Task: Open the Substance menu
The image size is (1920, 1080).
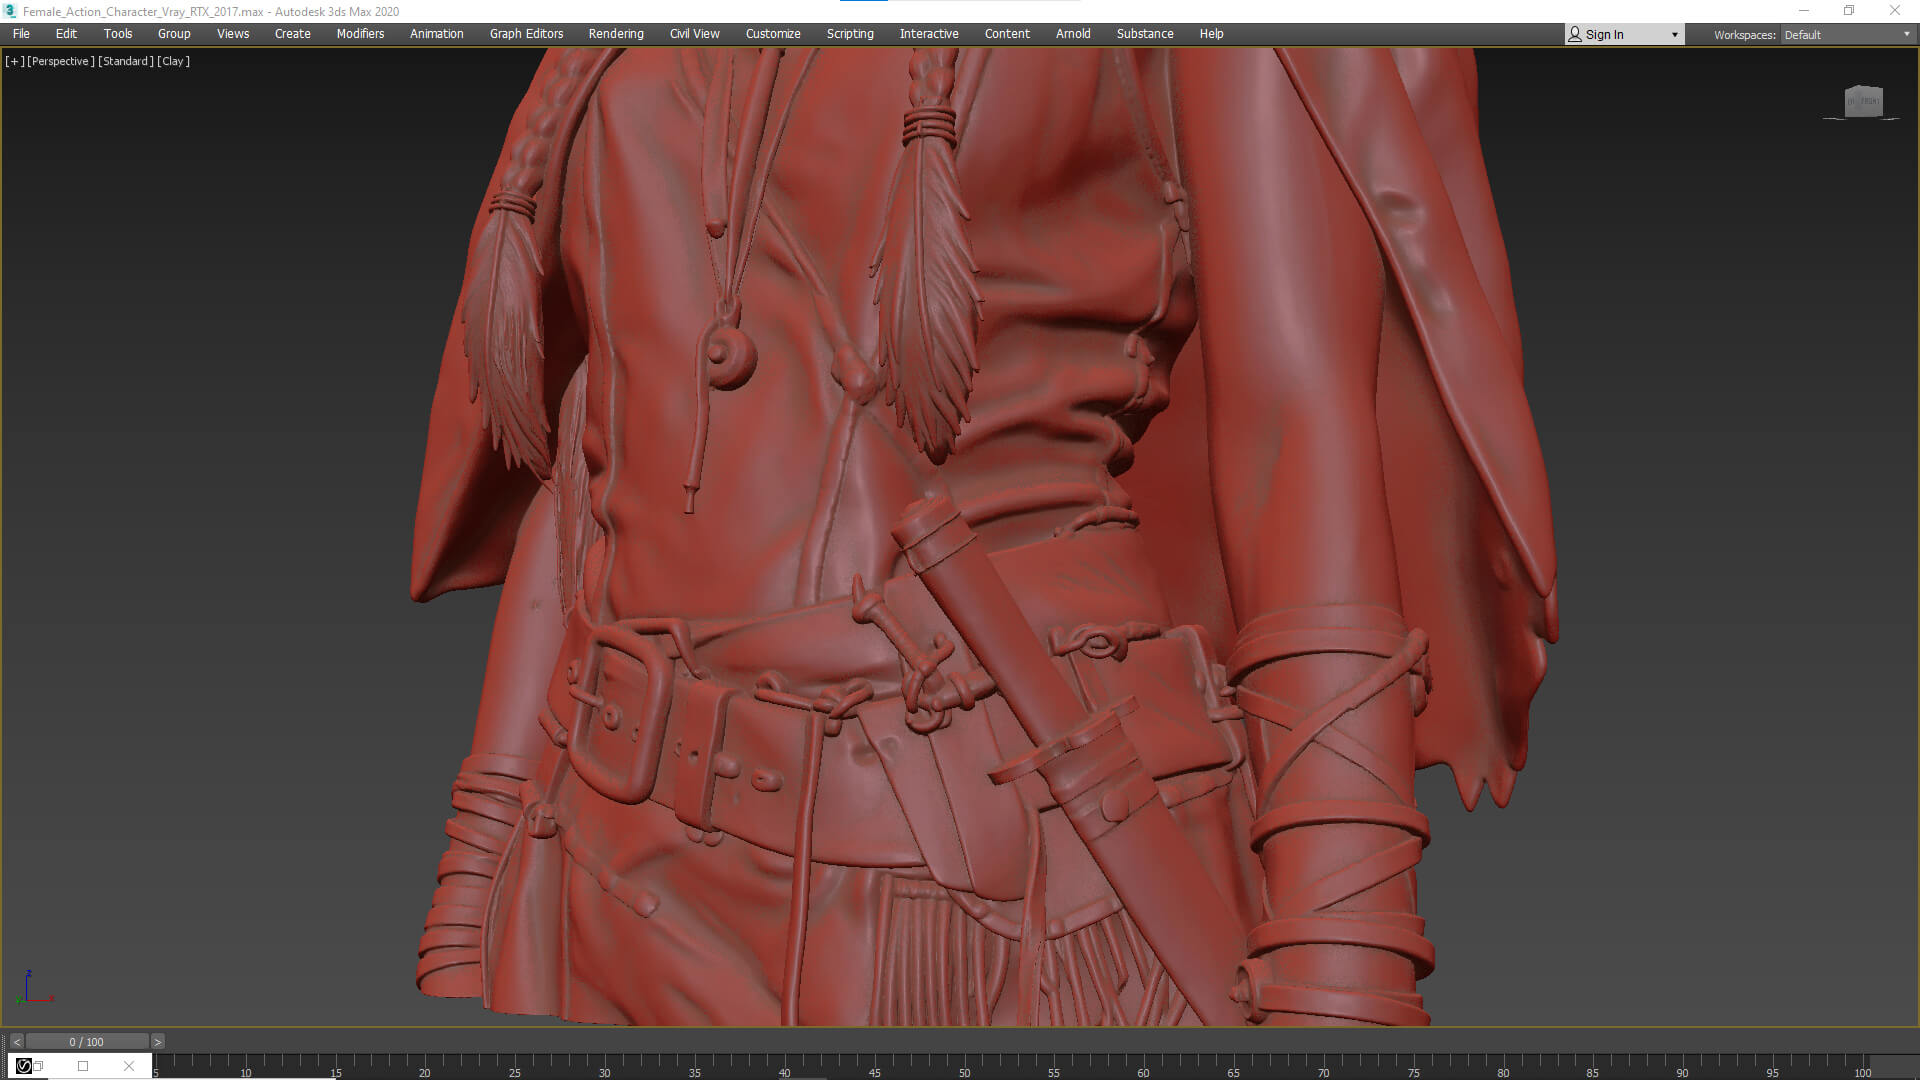Action: 1145,34
